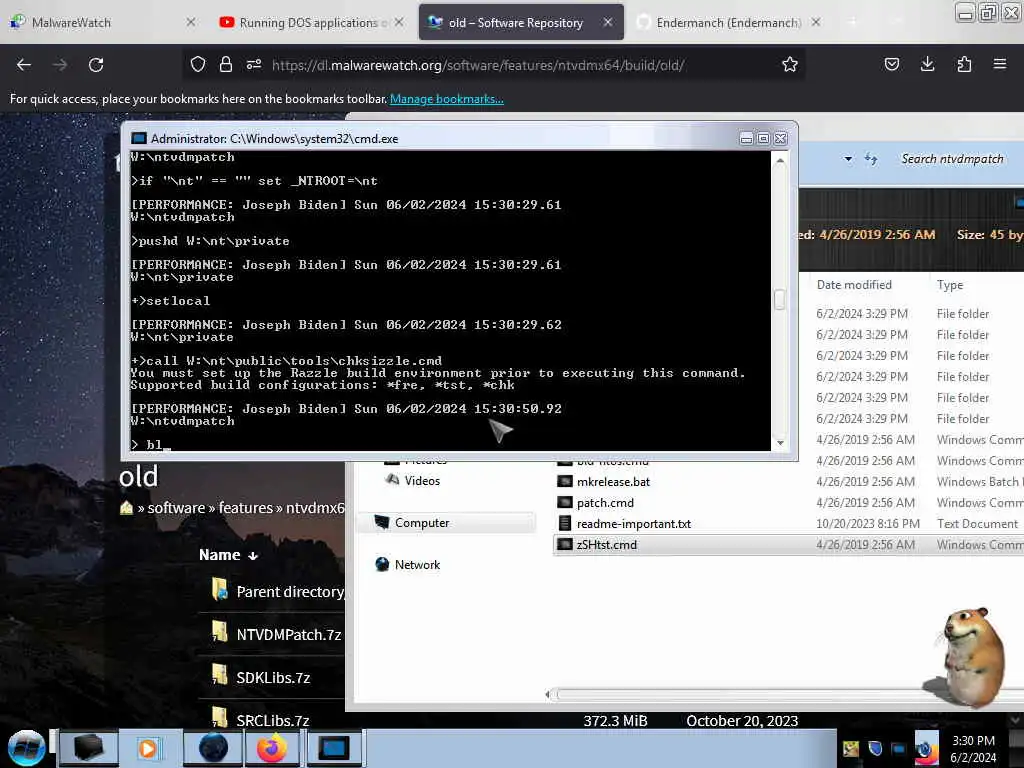
Task: Switch to Running DOS applications YouTube tab
Action: (x=313, y=22)
